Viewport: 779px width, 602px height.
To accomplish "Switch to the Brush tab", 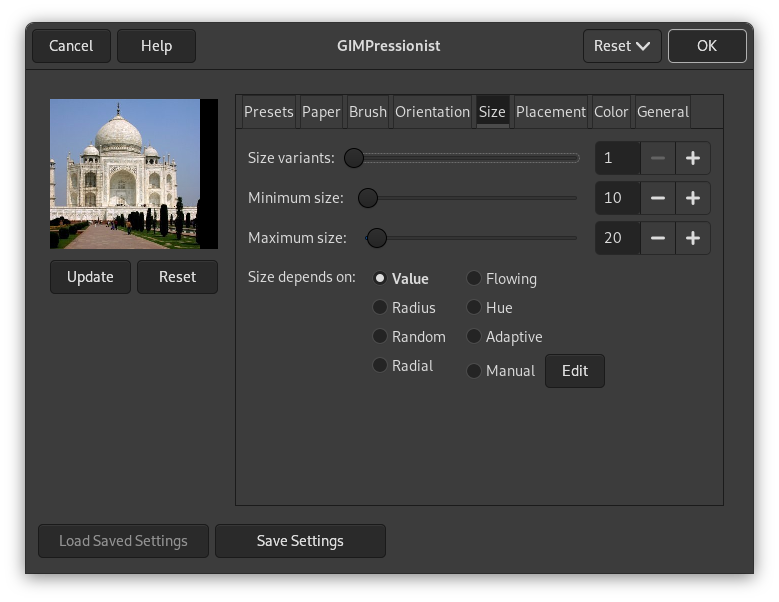I will click(367, 112).
